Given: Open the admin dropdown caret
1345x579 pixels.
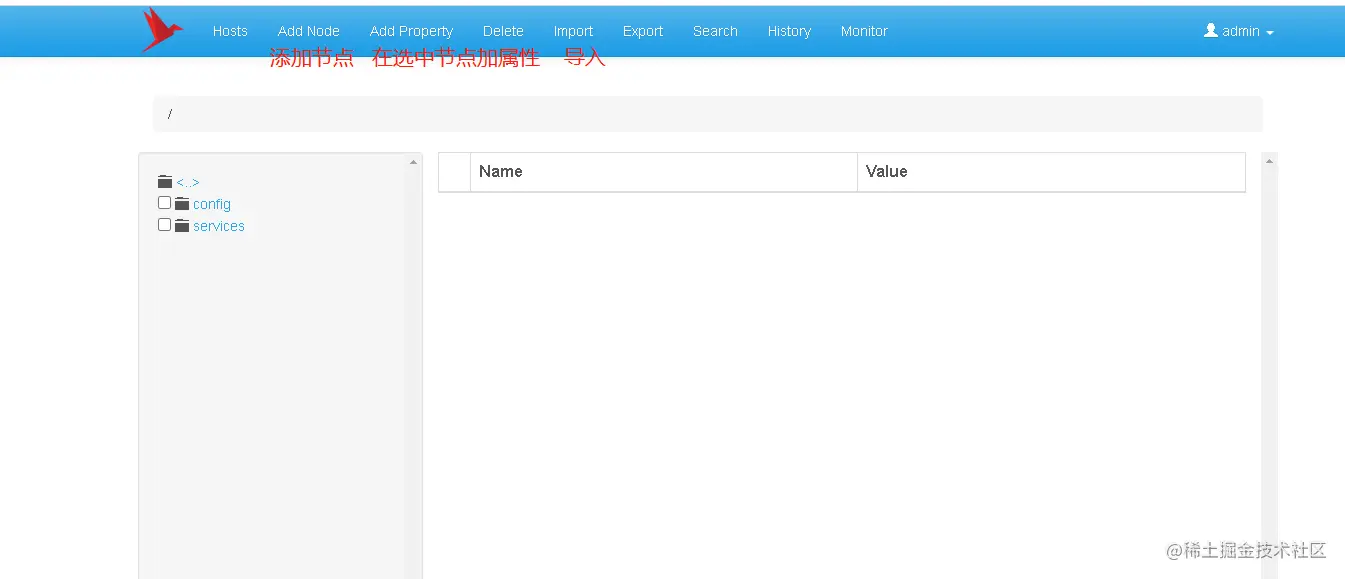Looking at the screenshot, I should 1270,33.
